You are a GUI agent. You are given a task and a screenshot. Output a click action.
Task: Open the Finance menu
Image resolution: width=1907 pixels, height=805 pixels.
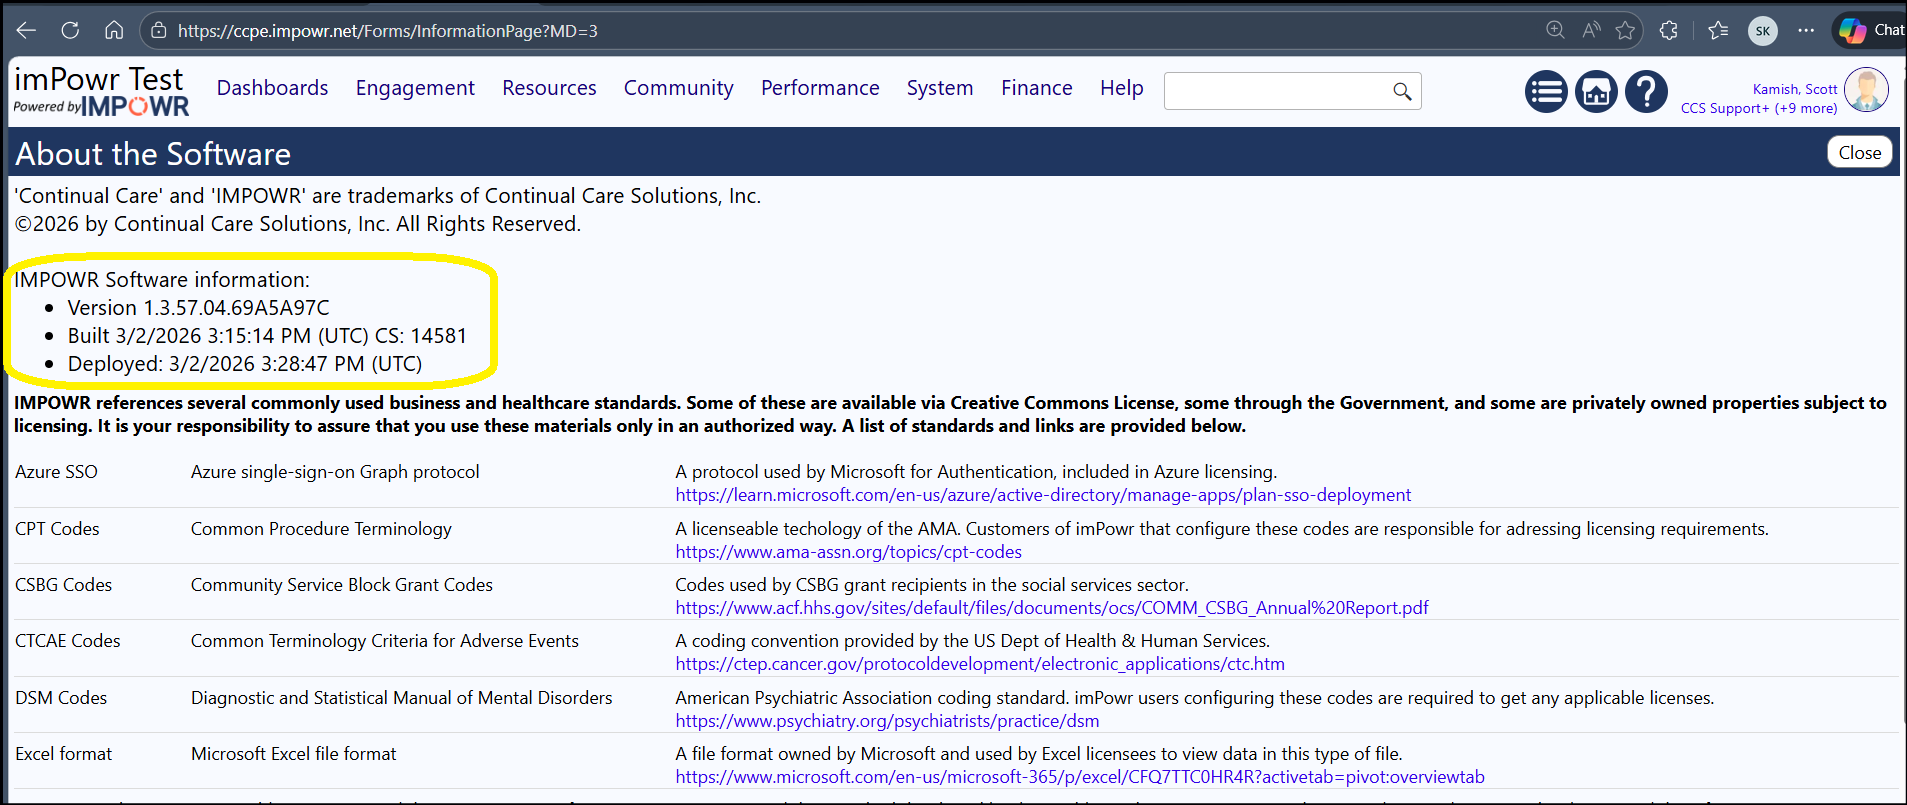coord(1037,88)
